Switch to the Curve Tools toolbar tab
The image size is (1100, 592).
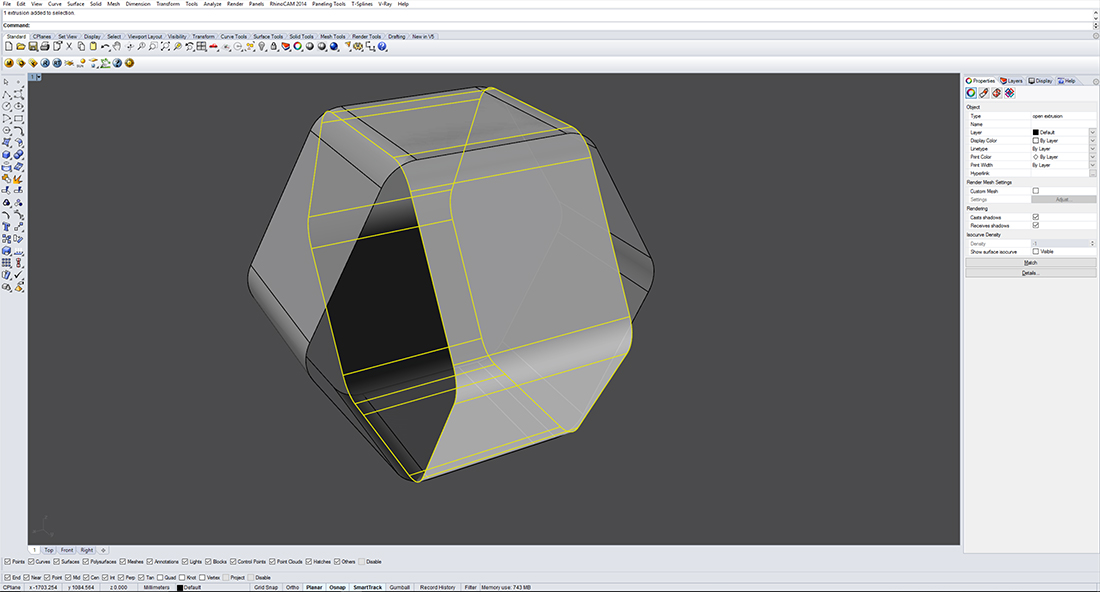[x=233, y=36]
